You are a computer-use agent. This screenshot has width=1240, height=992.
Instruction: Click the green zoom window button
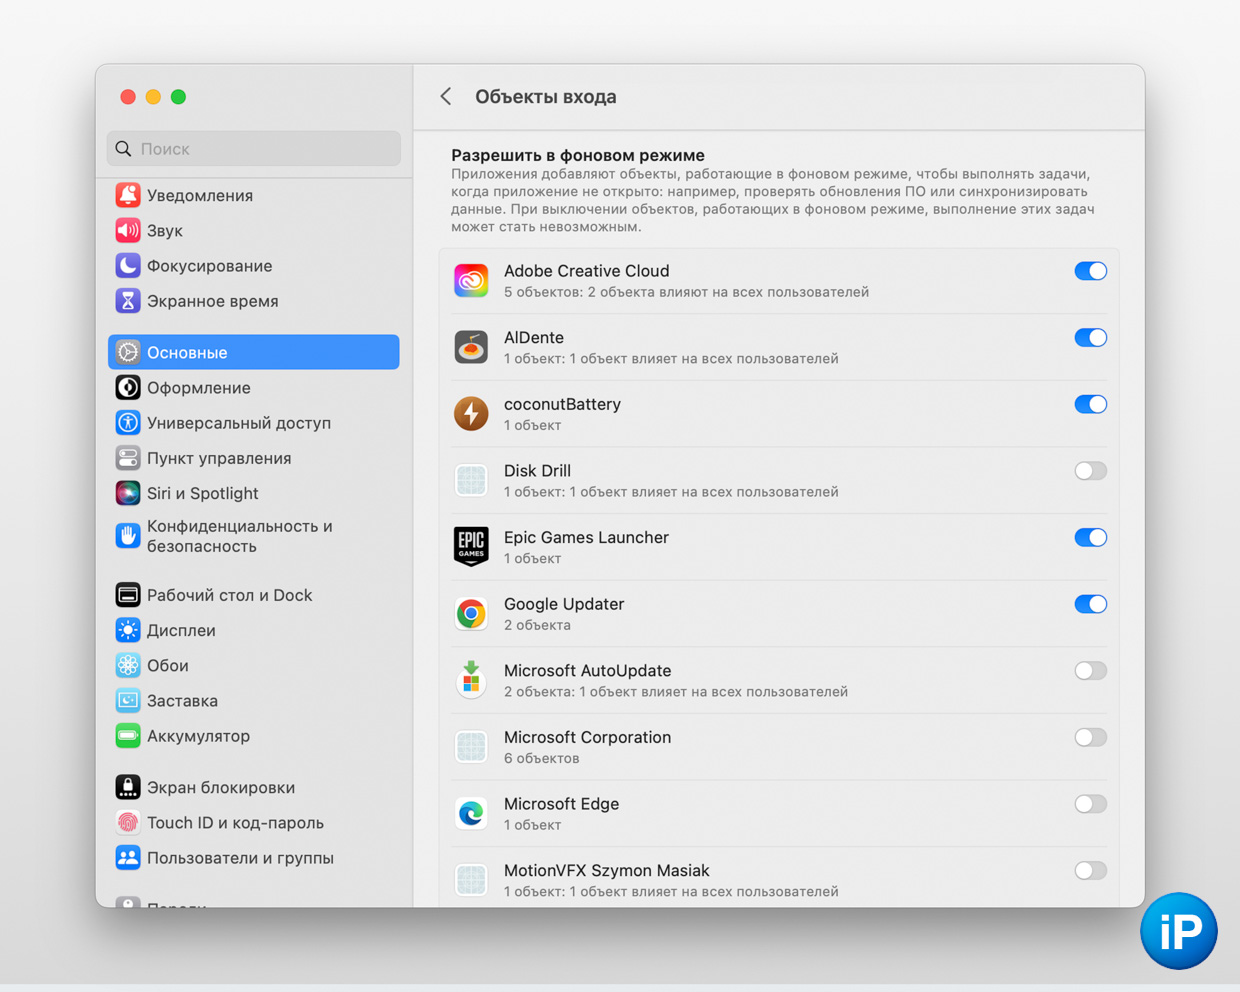point(178,97)
